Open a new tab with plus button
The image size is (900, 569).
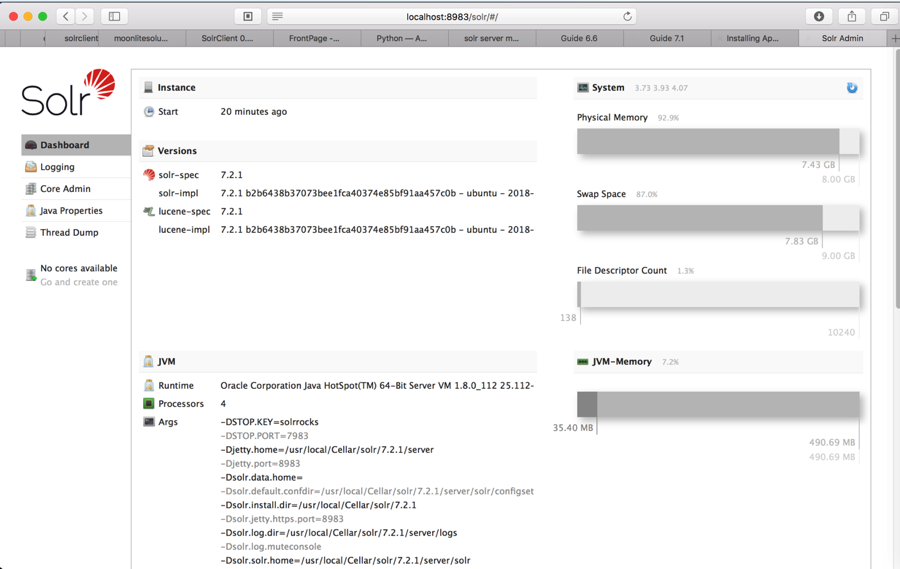(894, 38)
